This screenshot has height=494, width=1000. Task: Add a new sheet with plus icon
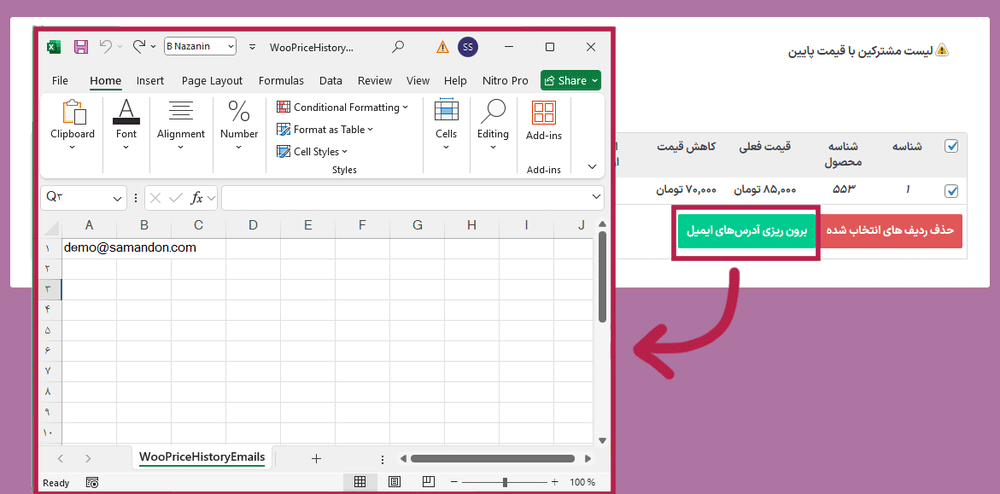[x=316, y=458]
